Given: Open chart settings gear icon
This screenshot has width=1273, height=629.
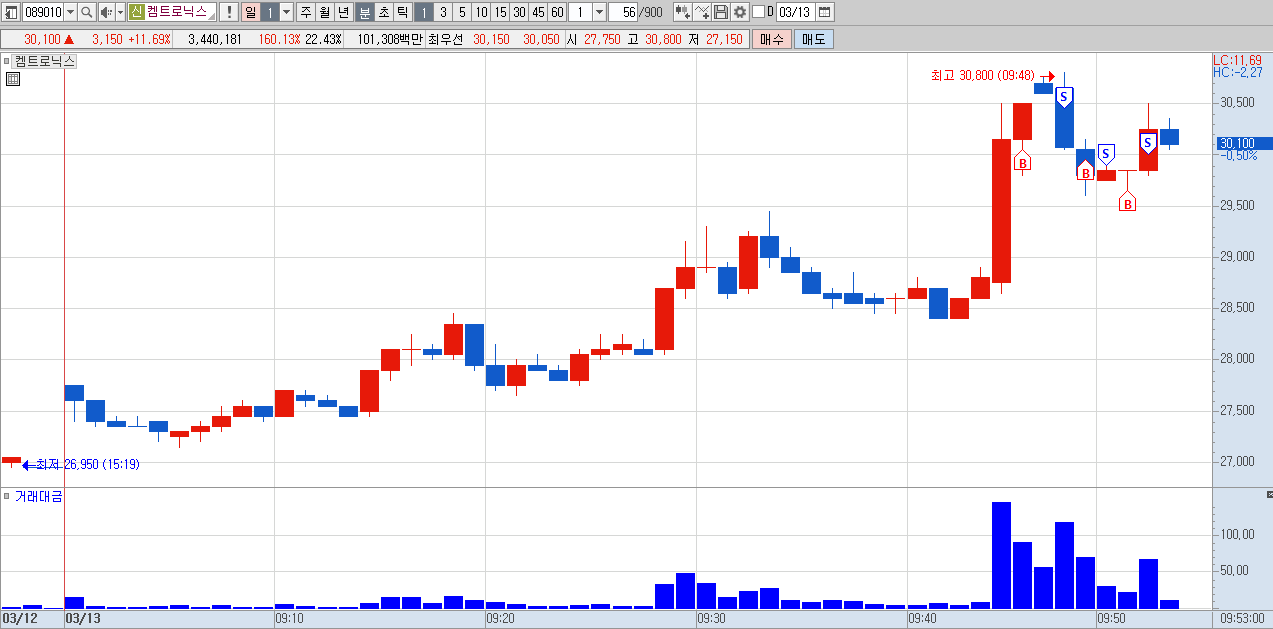Looking at the screenshot, I should click(740, 12).
